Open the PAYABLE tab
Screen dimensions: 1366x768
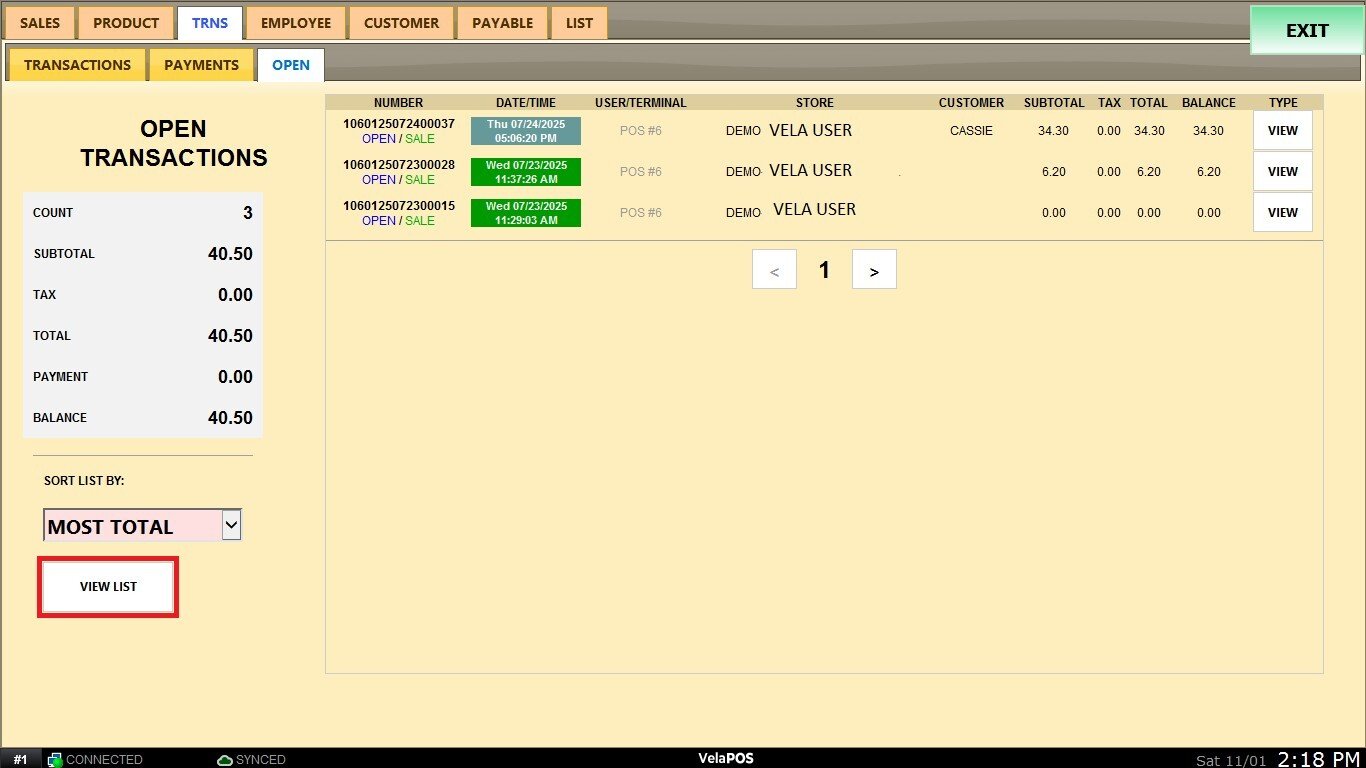[x=502, y=23]
